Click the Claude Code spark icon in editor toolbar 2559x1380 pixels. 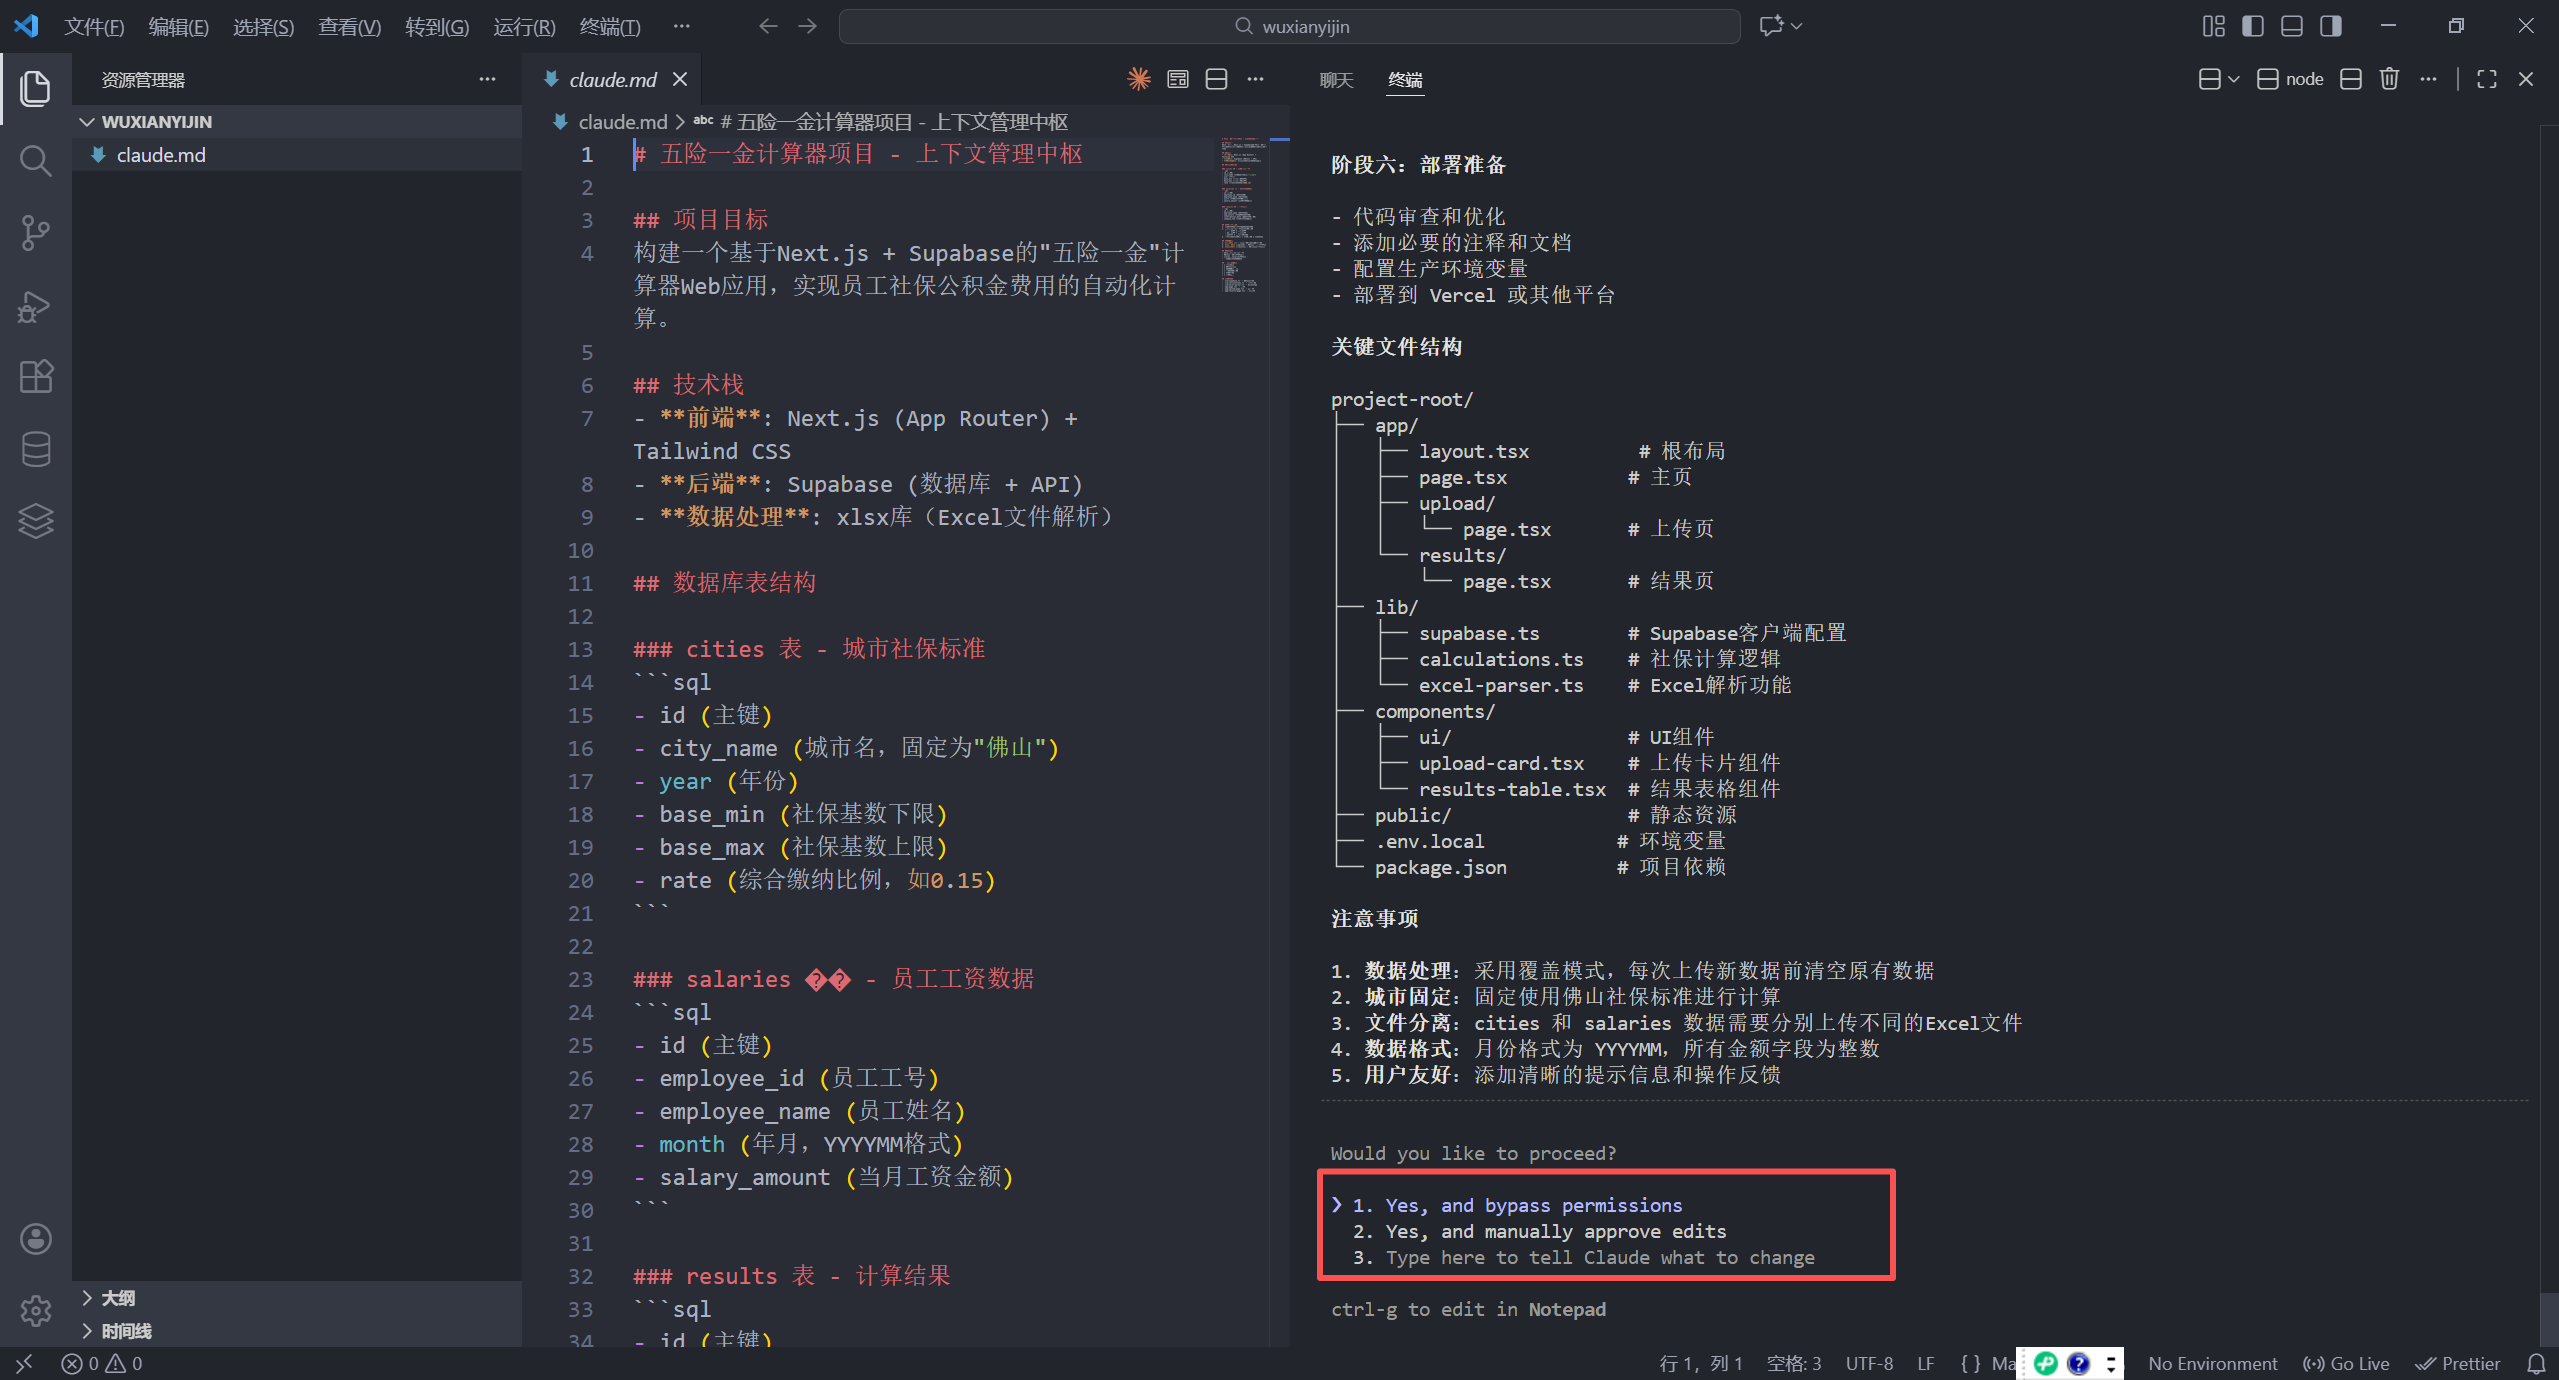pos(1139,79)
